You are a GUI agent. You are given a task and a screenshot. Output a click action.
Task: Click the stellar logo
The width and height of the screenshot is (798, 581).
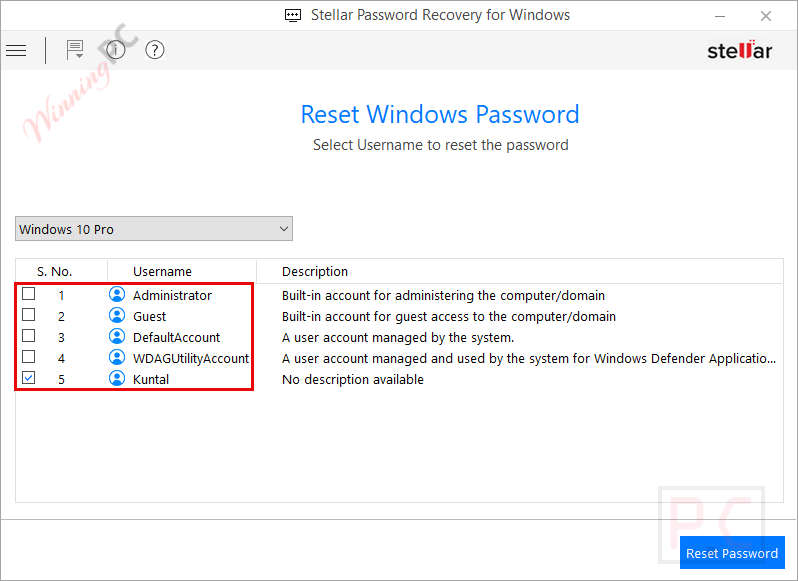point(739,50)
